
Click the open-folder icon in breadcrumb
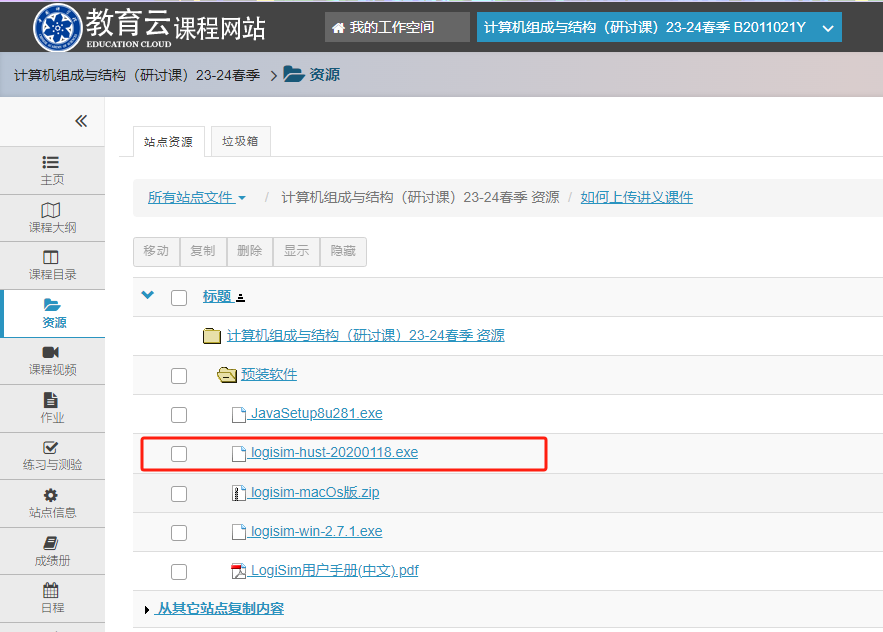(x=294, y=74)
